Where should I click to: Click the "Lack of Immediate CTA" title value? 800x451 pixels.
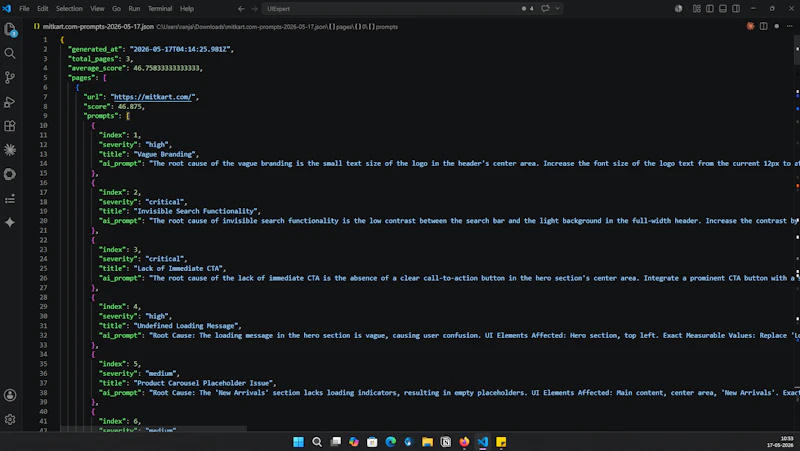point(178,268)
